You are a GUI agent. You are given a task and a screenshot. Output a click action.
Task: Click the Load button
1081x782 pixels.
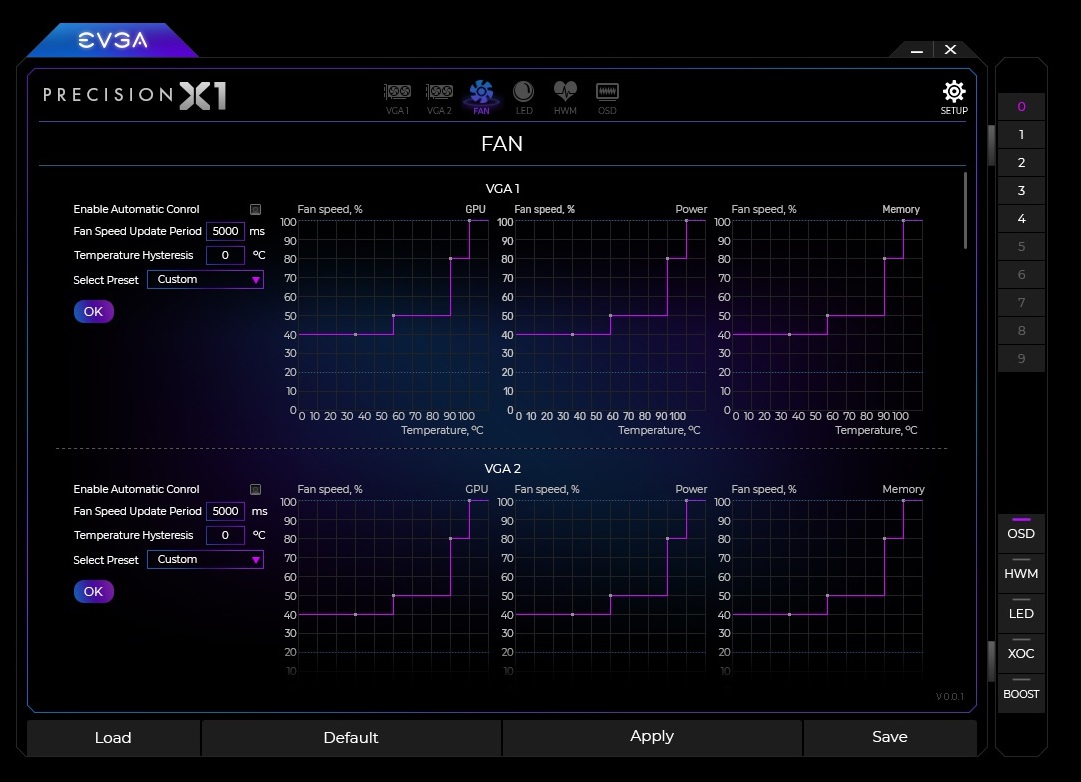tap(113, 737)
